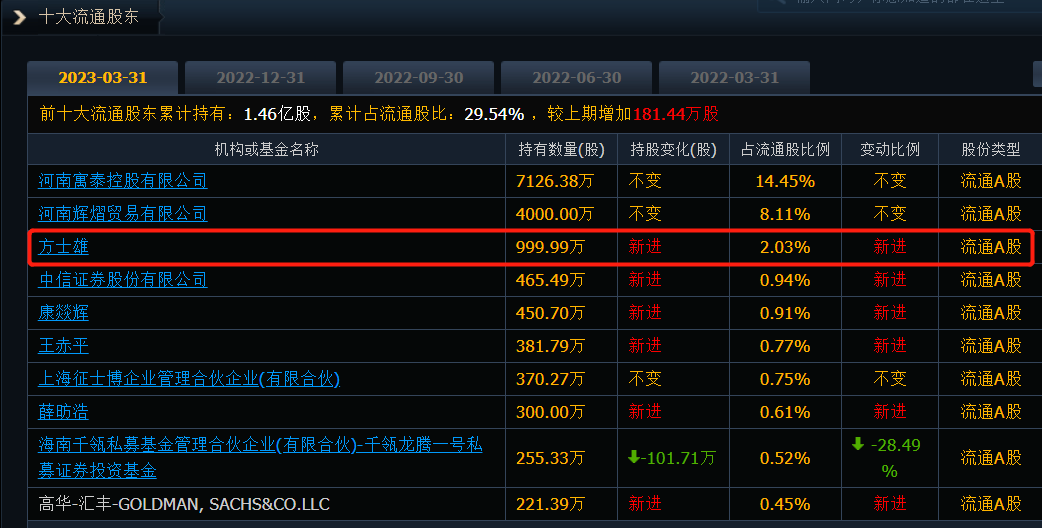Click the 高华-汇丰-GOLDMAN, SACHS&CO.LLC row name

[x=184, y=504]
